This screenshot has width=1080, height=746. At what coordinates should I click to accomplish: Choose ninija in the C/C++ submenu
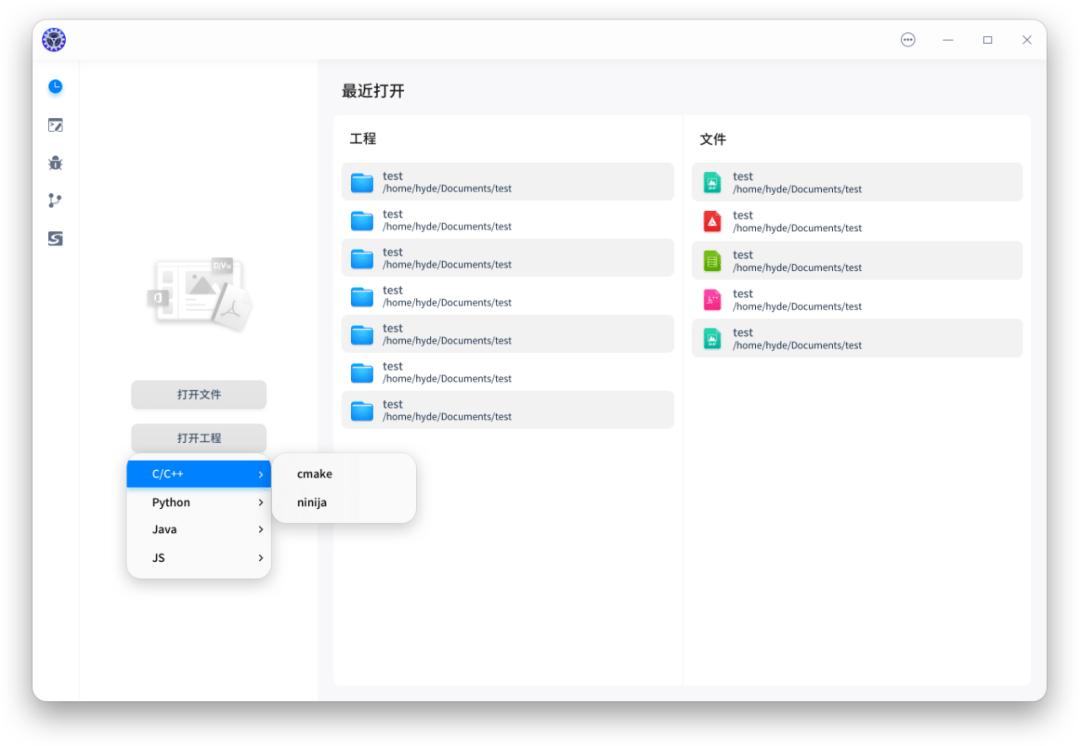(314, 502)
